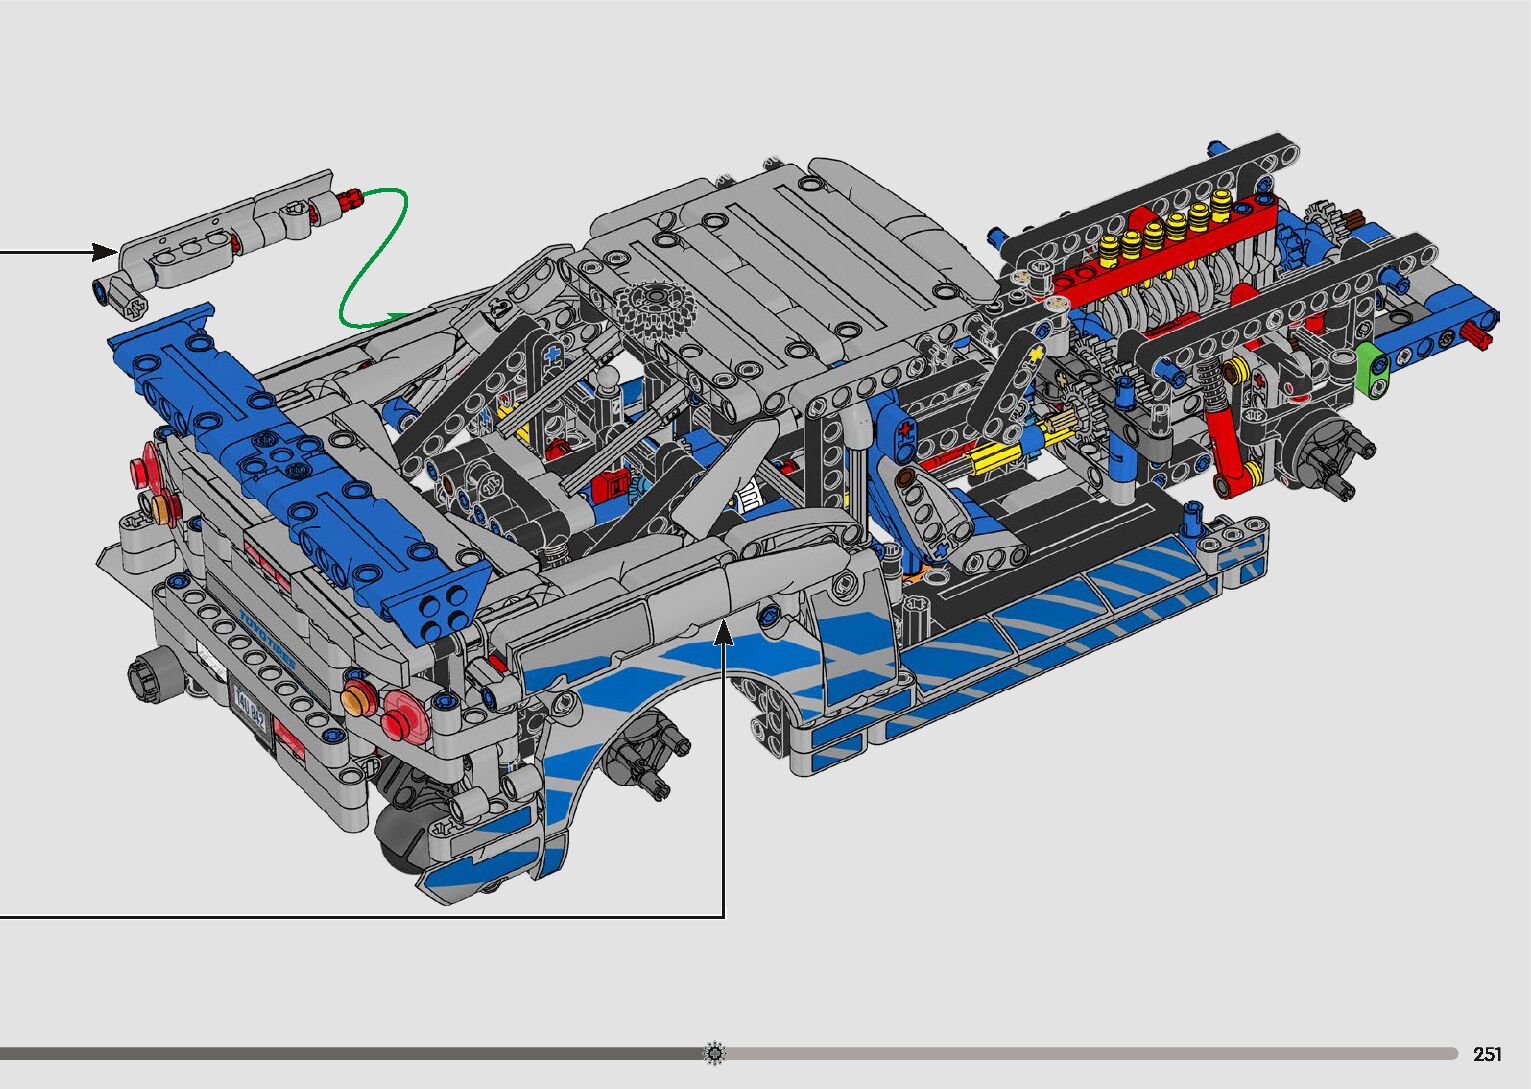This screenshot has width=1531, height=1089.
Task: Click the TOYO TIRES sticker on rear bumper
Action: point(268,632)
